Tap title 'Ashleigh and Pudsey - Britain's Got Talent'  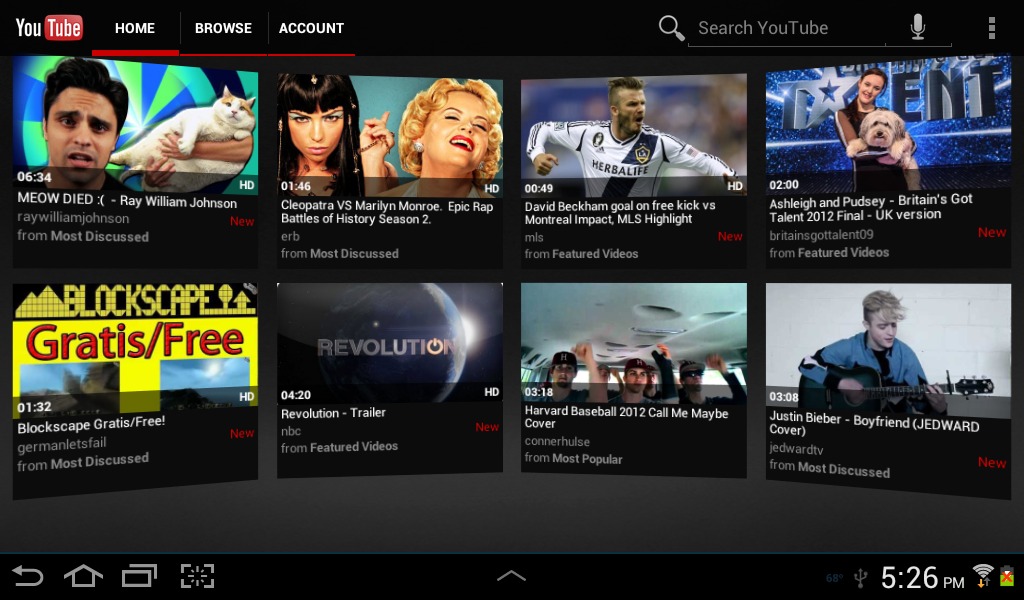pos(871,208)
